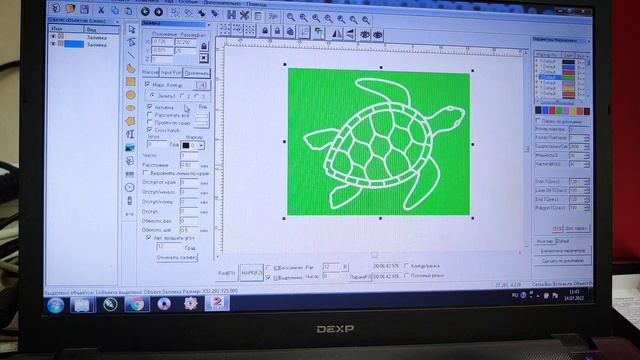Switch to the 'Массив' tab button

pyautogui.click(x=150, y=72)
